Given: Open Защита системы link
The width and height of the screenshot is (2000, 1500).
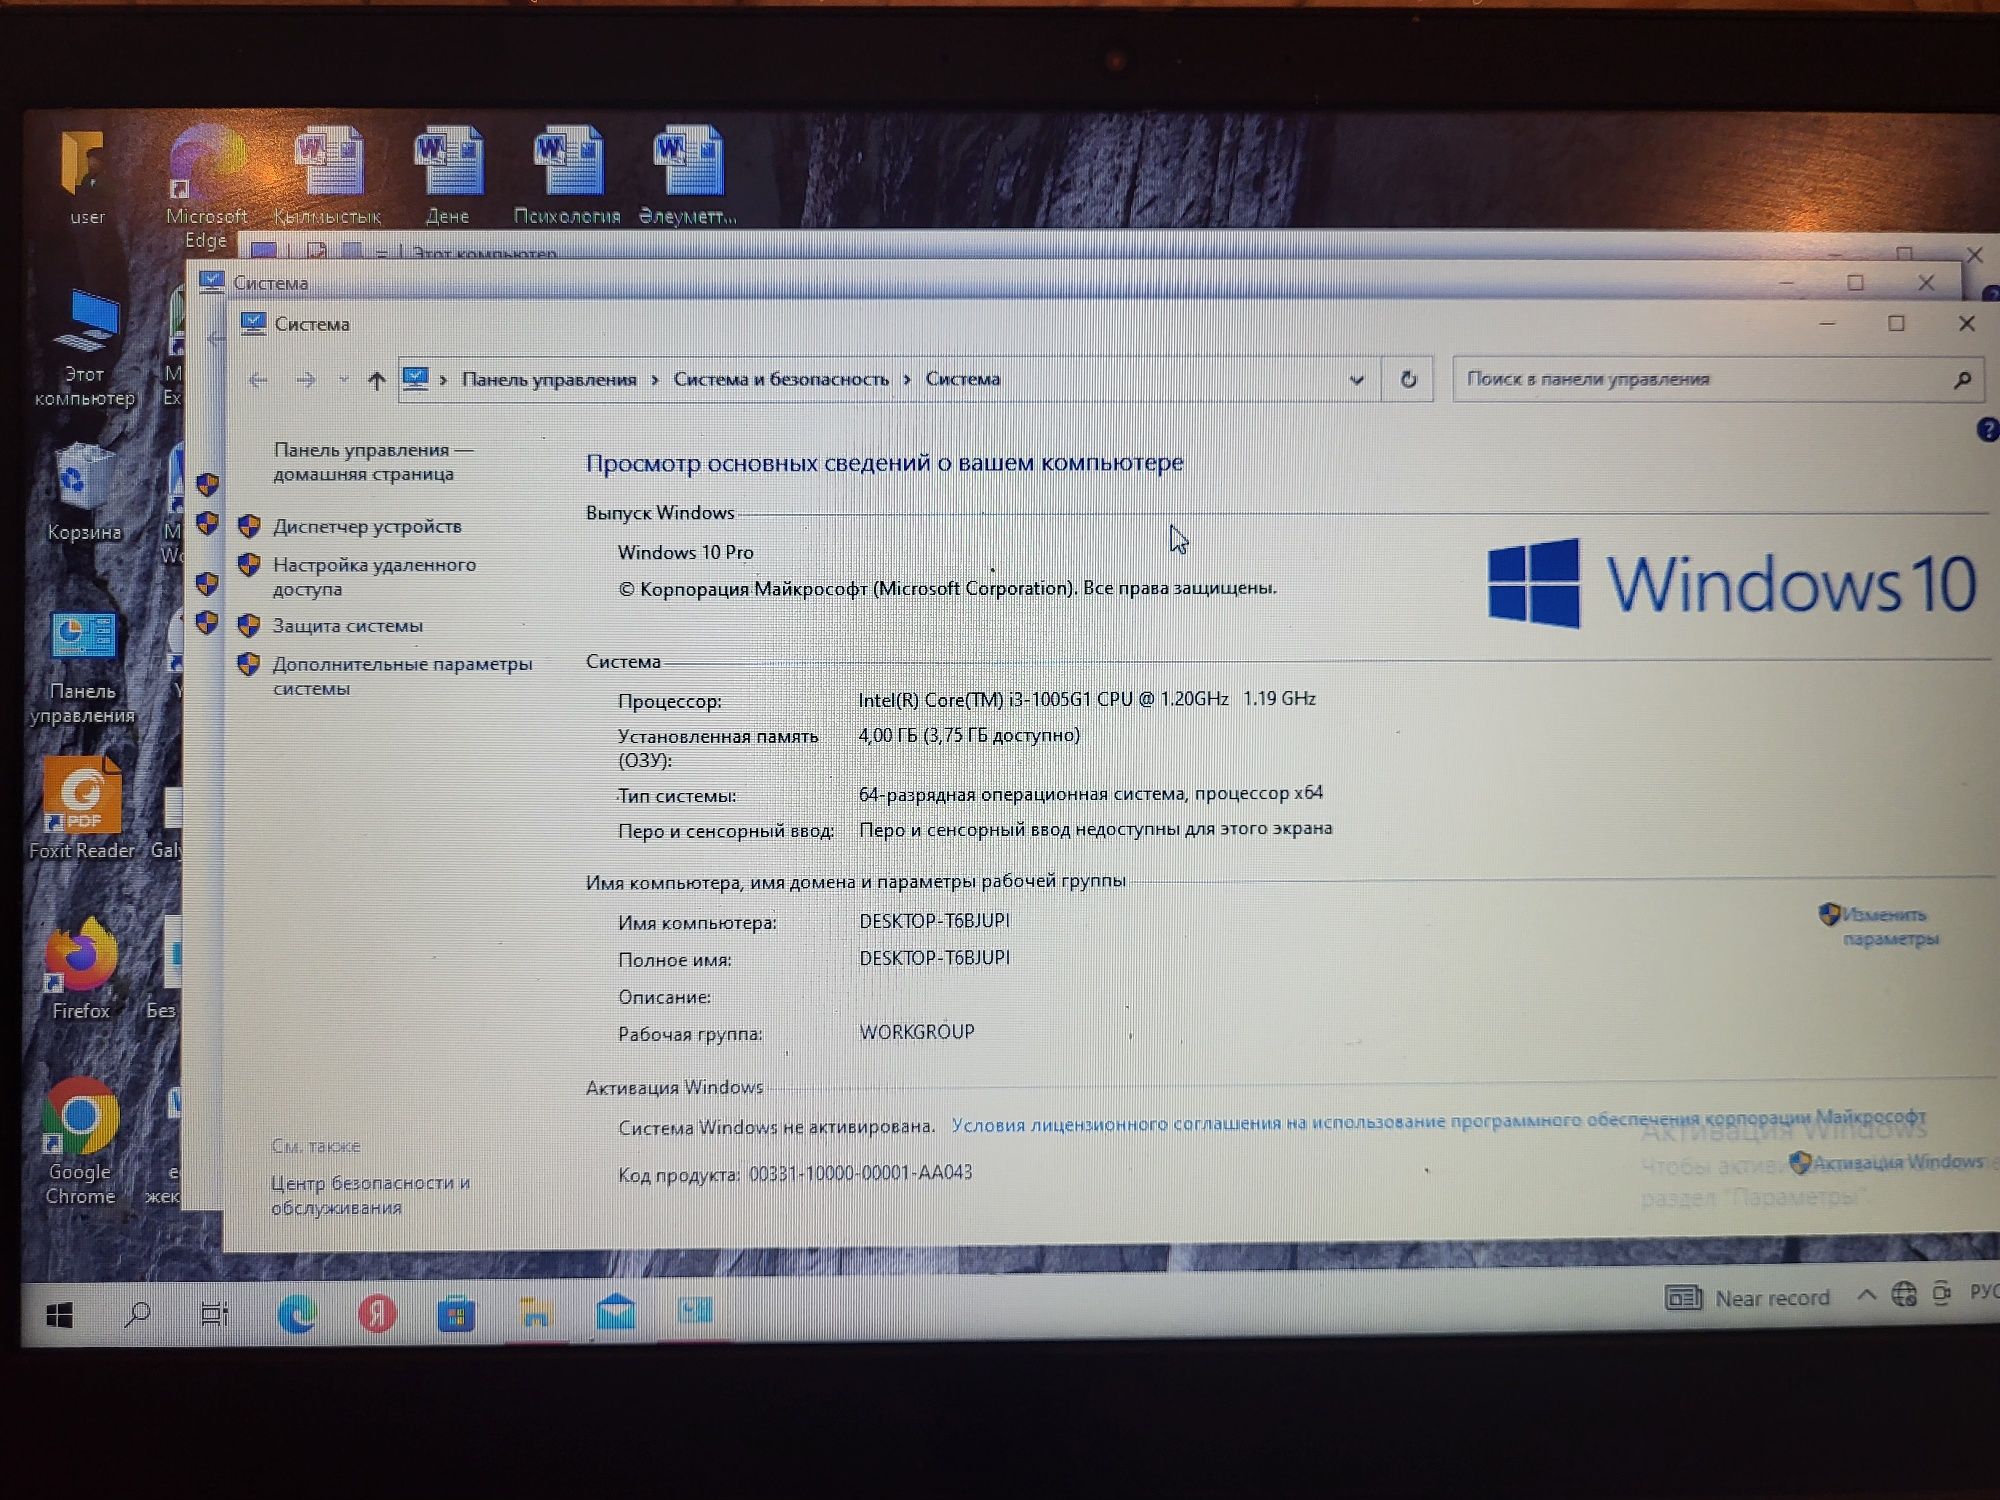Looking at the screenshot, I should pos(347,626).
